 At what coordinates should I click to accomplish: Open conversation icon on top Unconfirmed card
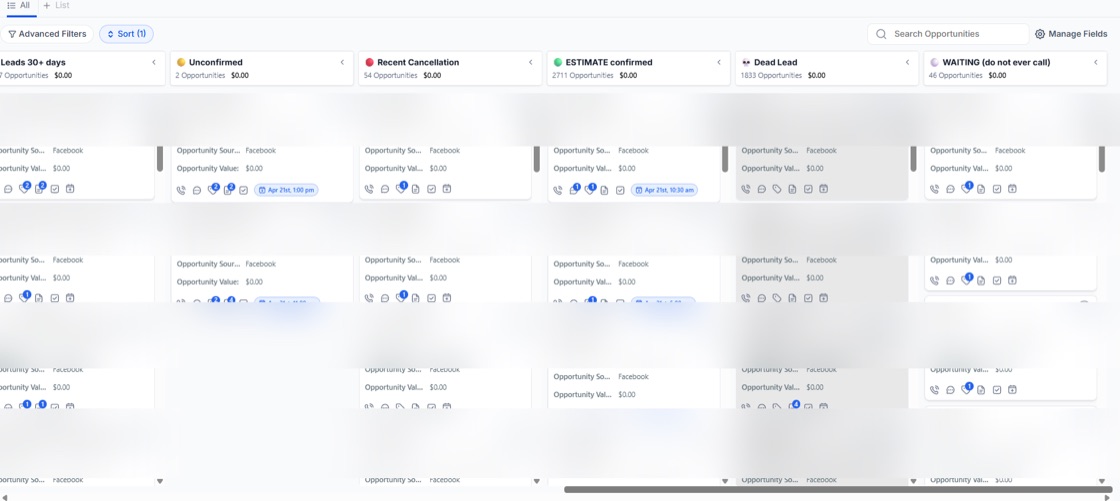197,190
